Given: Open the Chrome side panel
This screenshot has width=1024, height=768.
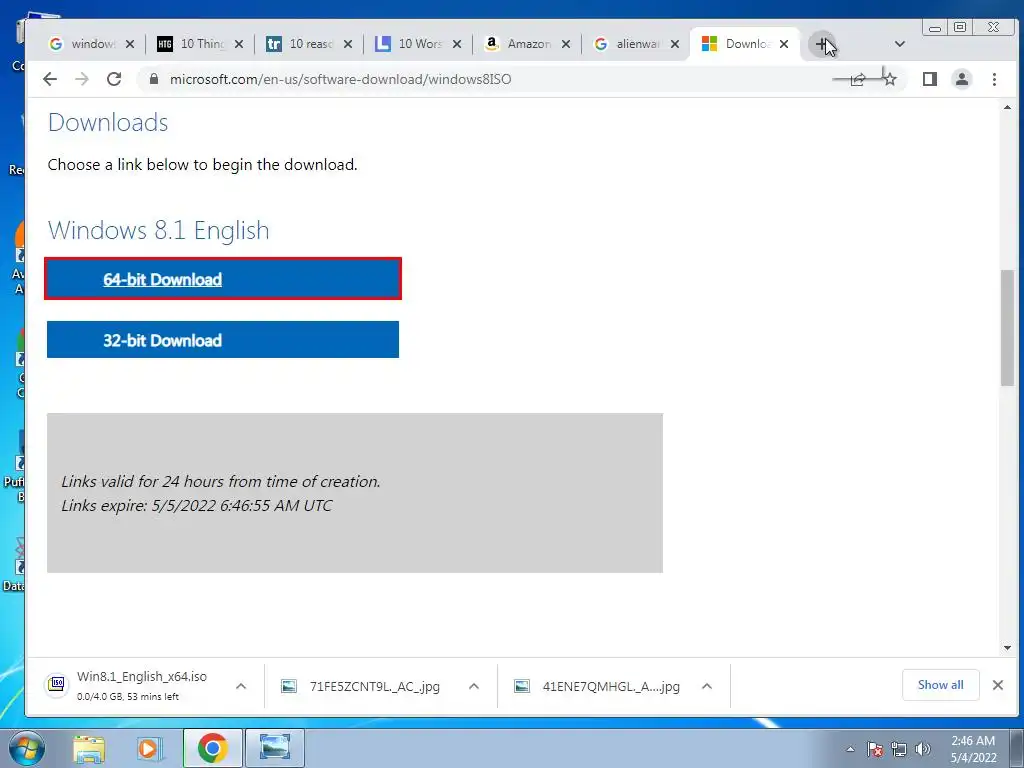Looking at the screenshot, I should coord(929,79).
